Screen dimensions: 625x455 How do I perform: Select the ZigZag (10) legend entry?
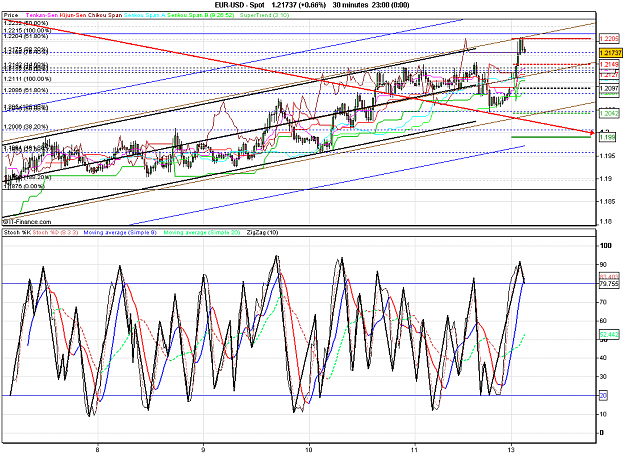coord(262,232)
